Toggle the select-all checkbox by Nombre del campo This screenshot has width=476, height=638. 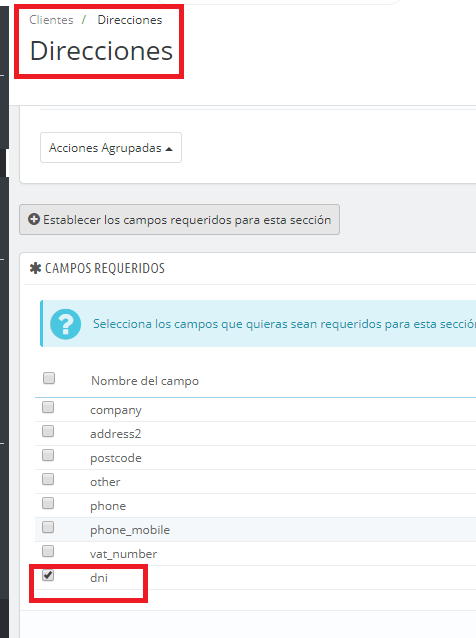[x=49, y=378]
